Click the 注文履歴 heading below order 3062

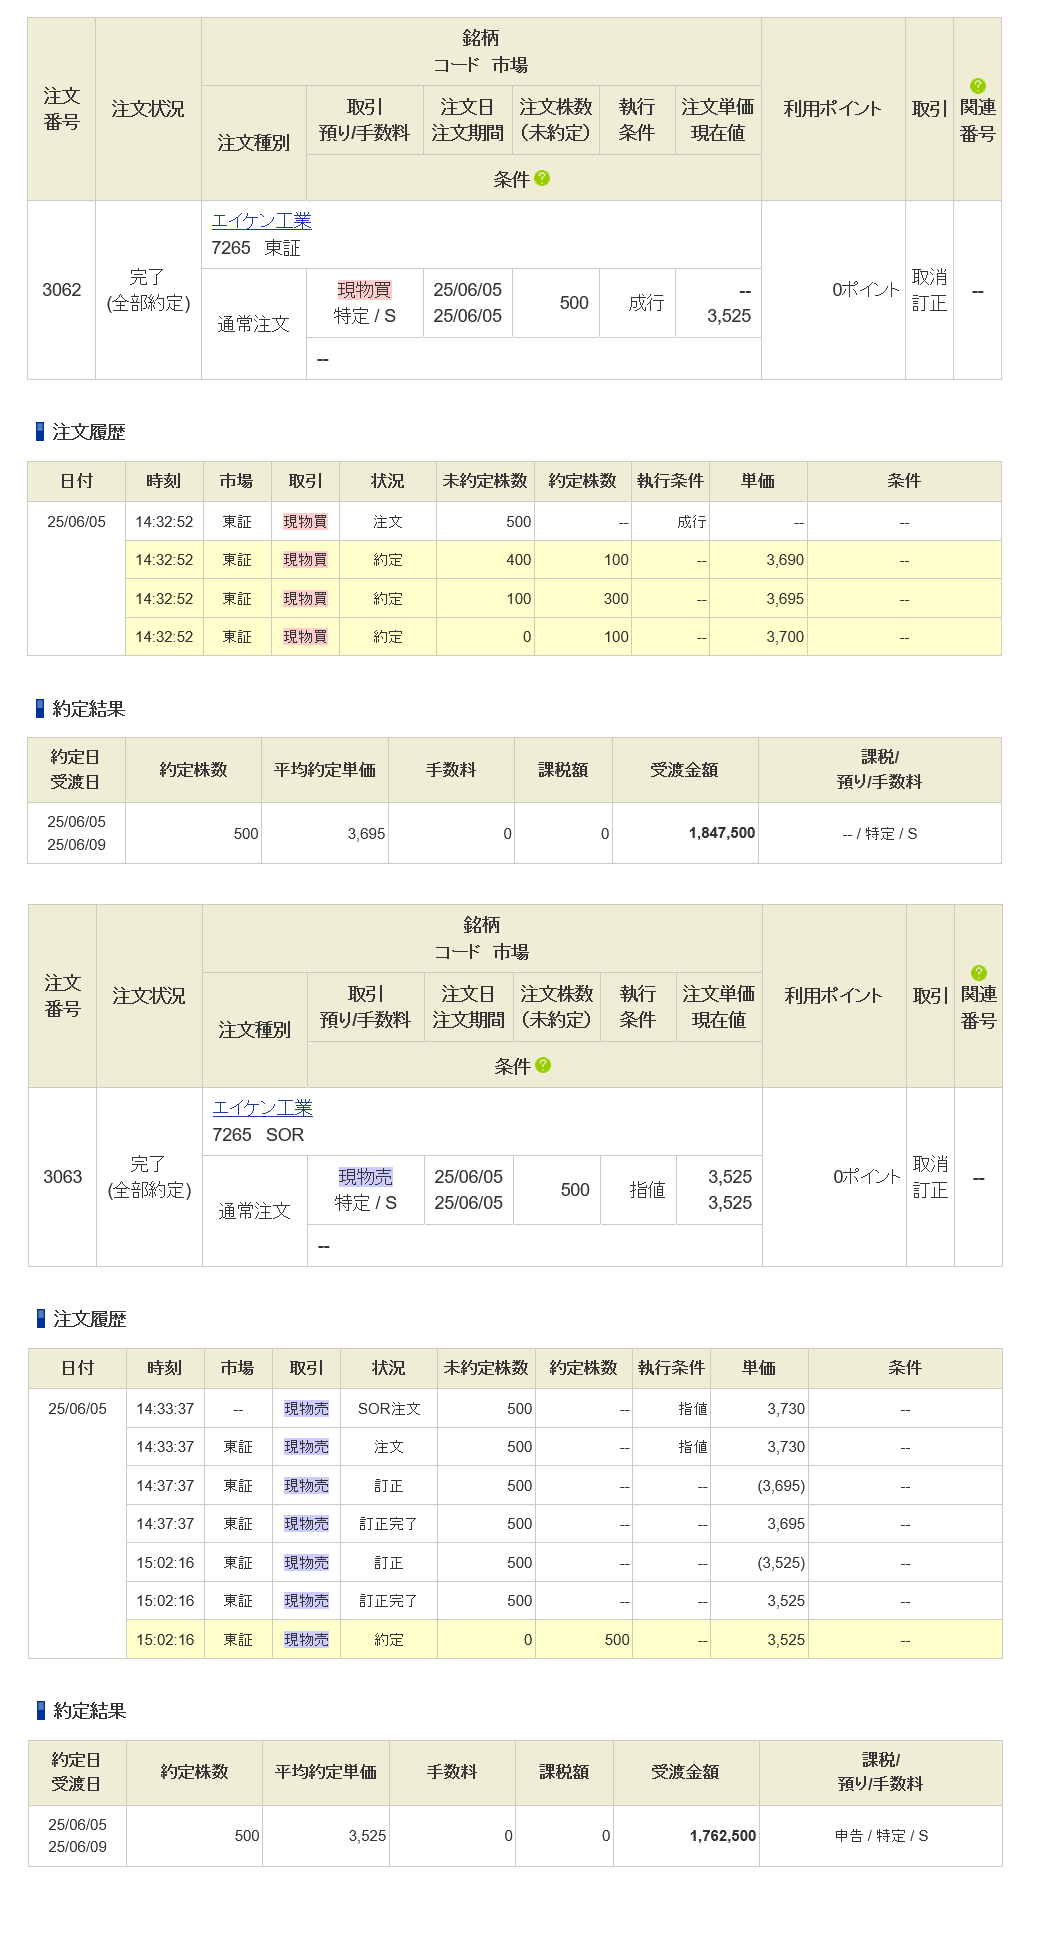(x=88, y=432)
